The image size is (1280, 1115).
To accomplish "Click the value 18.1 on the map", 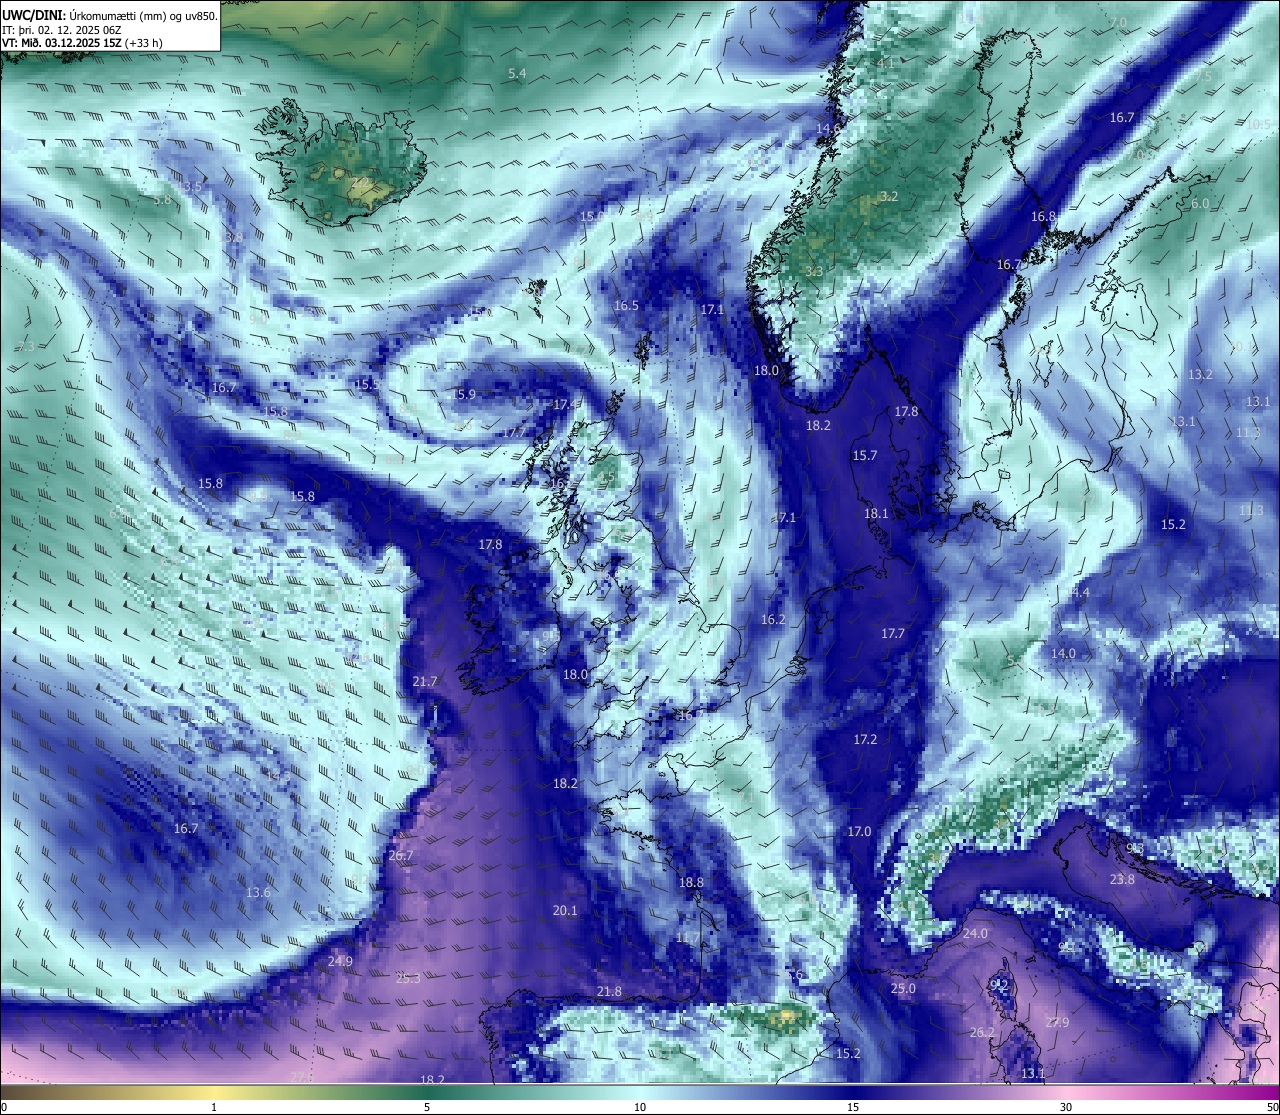I will [876, 514].
